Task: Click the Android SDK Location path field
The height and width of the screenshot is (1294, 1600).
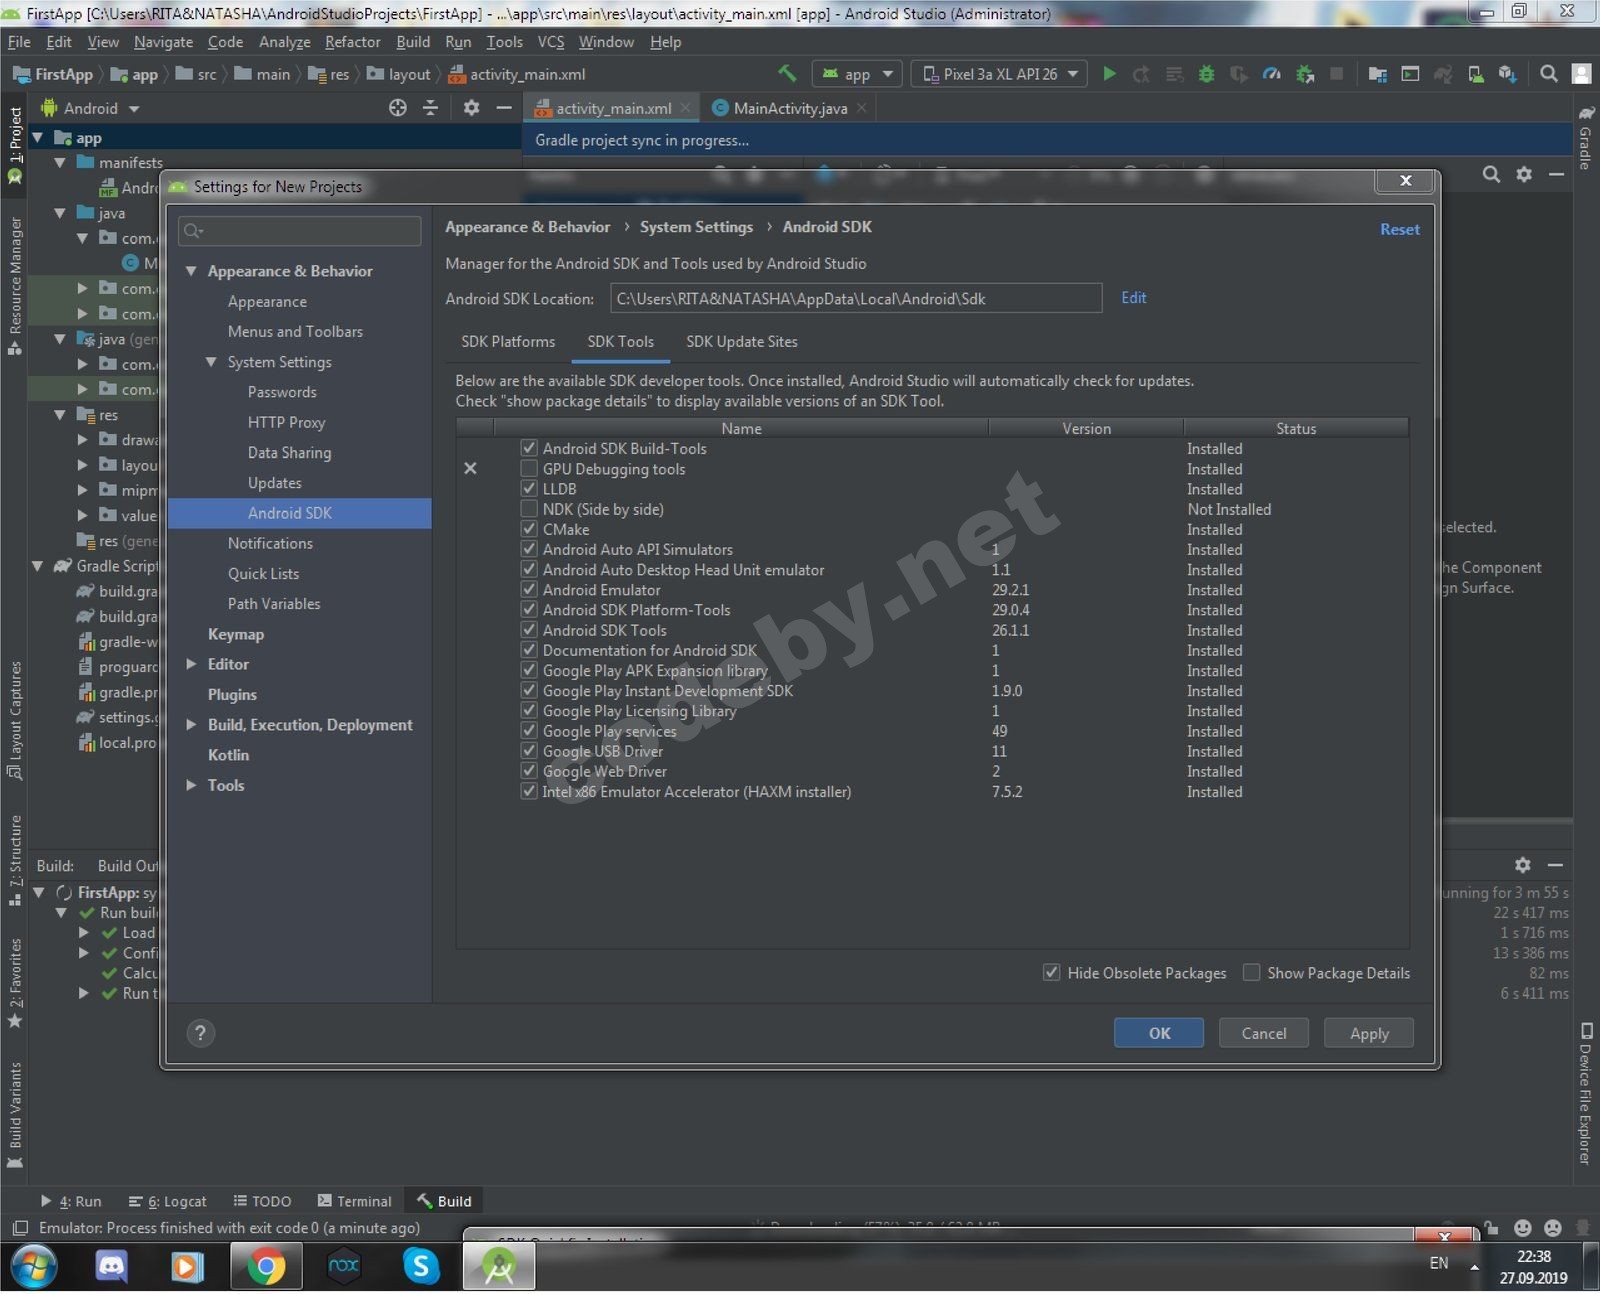Action: pos(856,298)
